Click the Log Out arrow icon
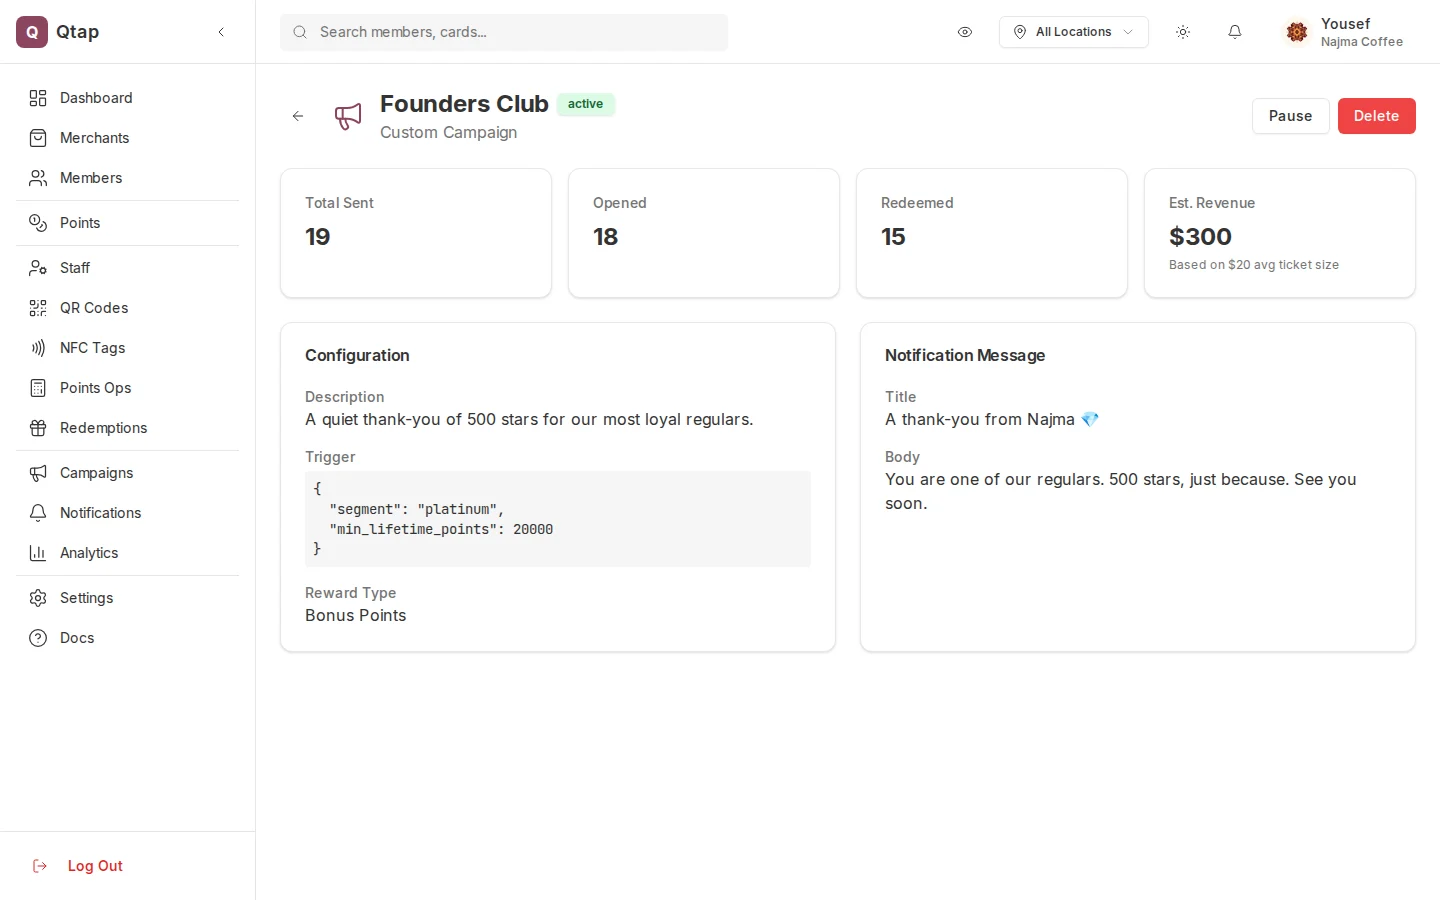1440x900 pixels. pos(40,866)
